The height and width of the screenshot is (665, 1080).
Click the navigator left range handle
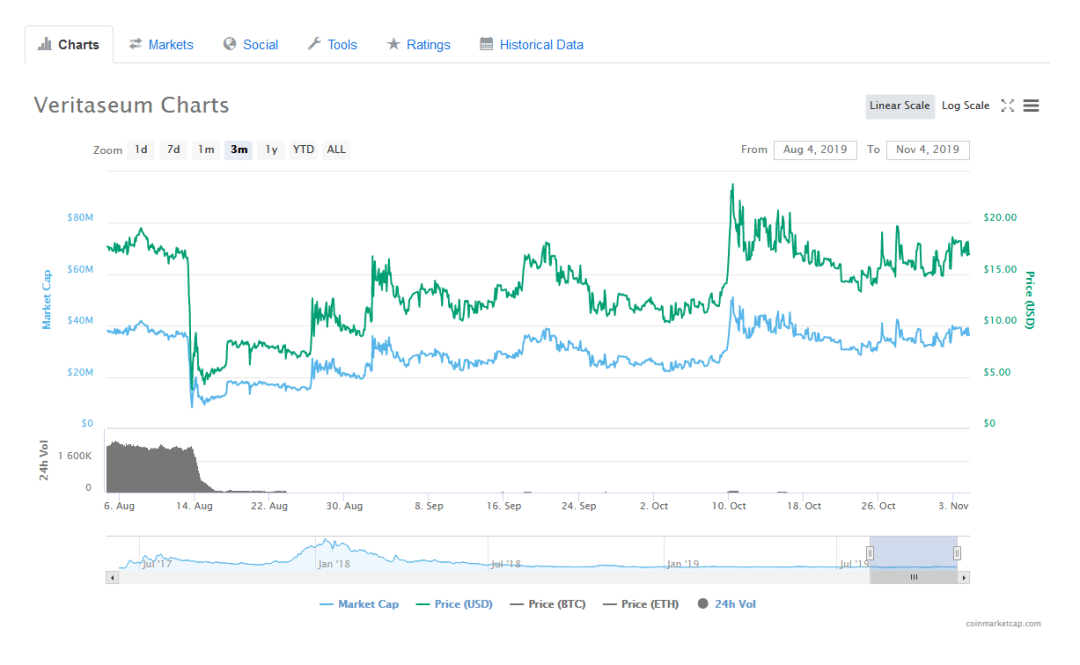click(x=870, y=553)
